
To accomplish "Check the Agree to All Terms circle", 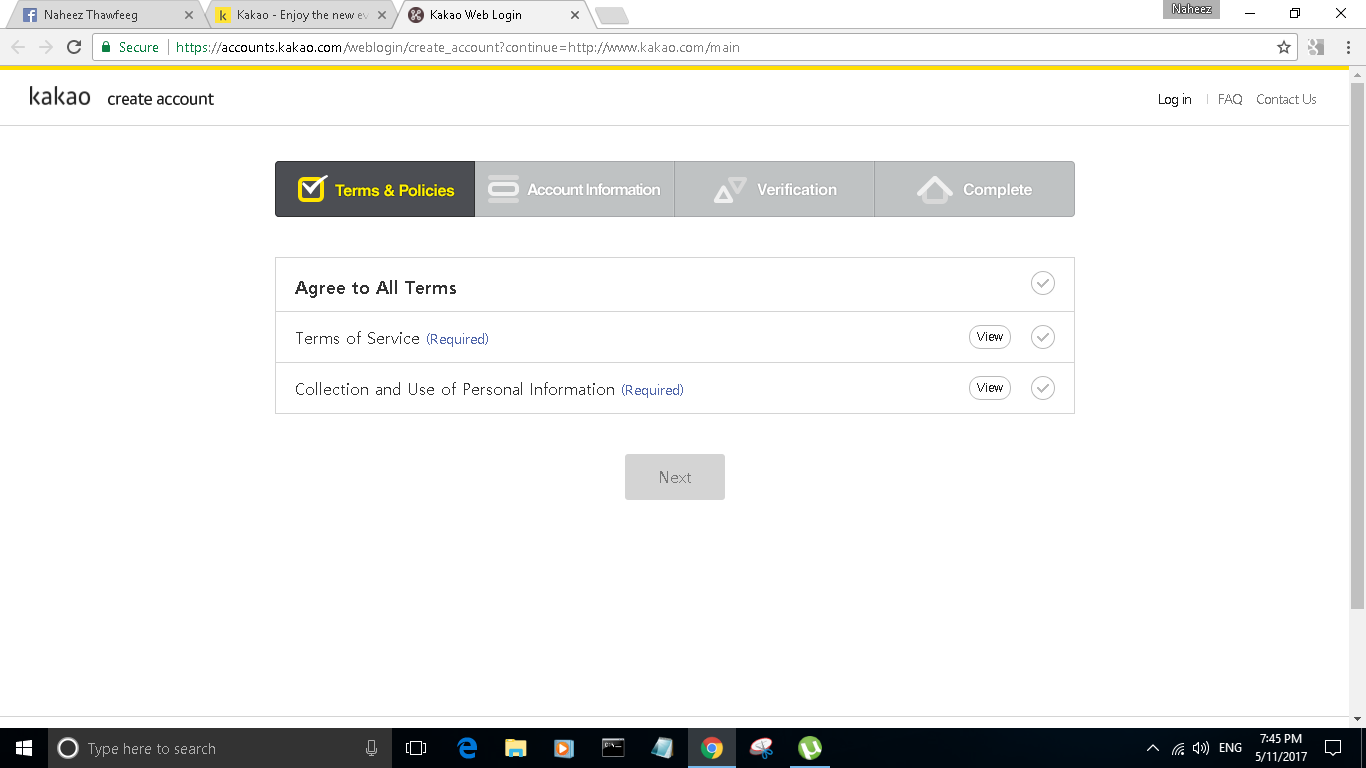I will coord(1043,284).
